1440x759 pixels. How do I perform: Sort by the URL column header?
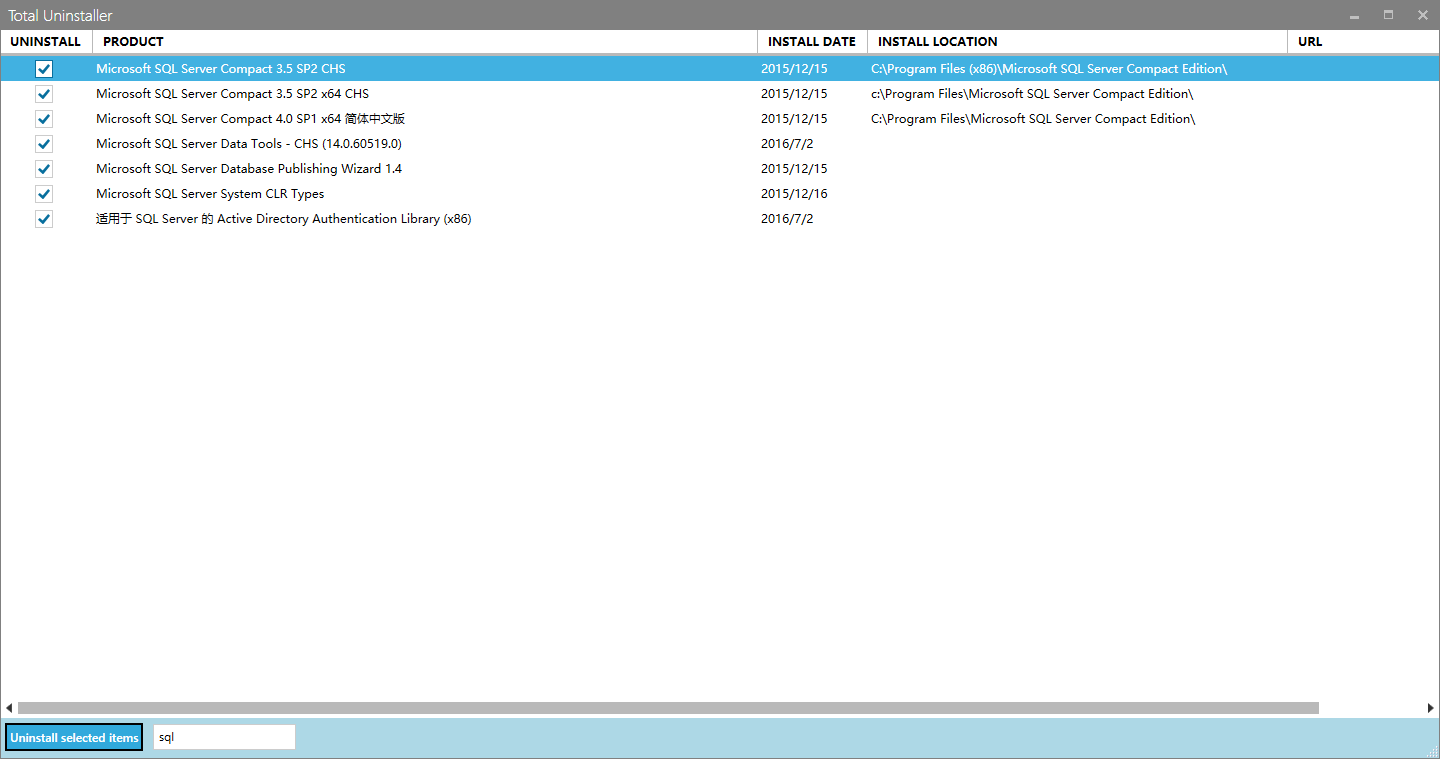point(1363,42)
